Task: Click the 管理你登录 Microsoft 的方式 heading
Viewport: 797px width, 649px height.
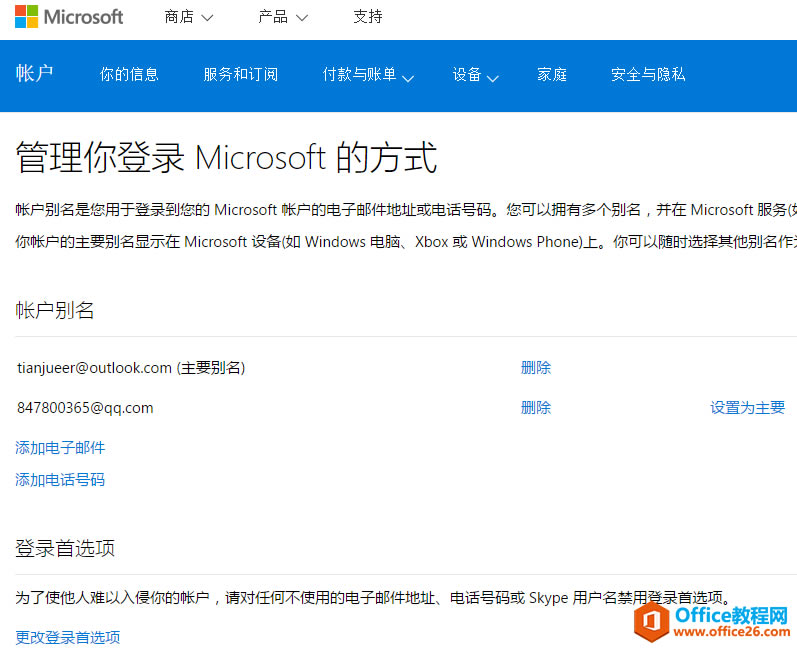Action: (226, 157)
